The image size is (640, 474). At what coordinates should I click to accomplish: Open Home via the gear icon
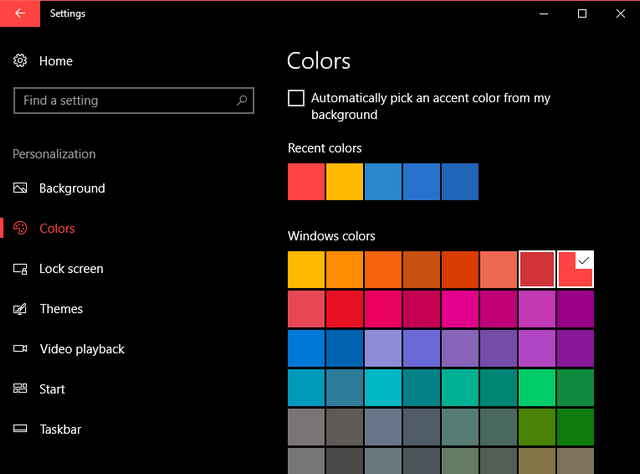click(20, 61)
